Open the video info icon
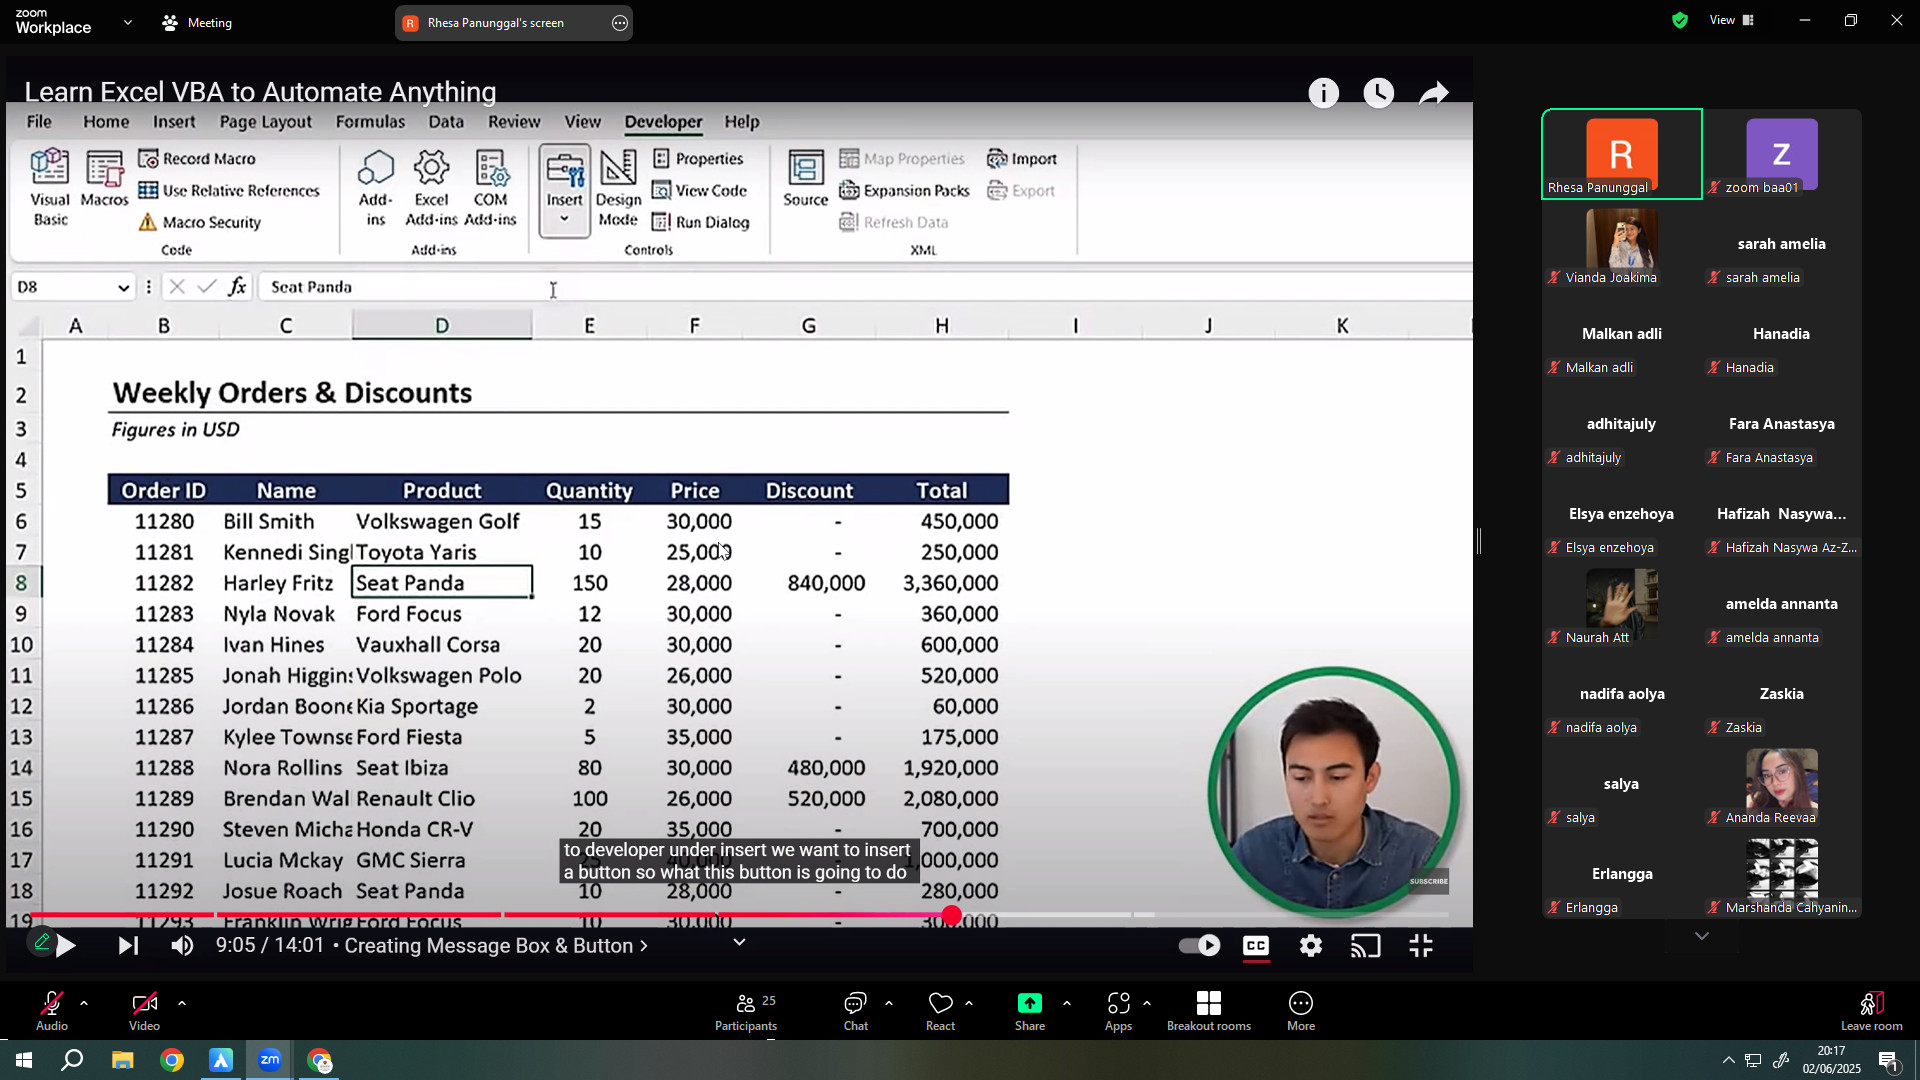 (x=1324, y=93)
